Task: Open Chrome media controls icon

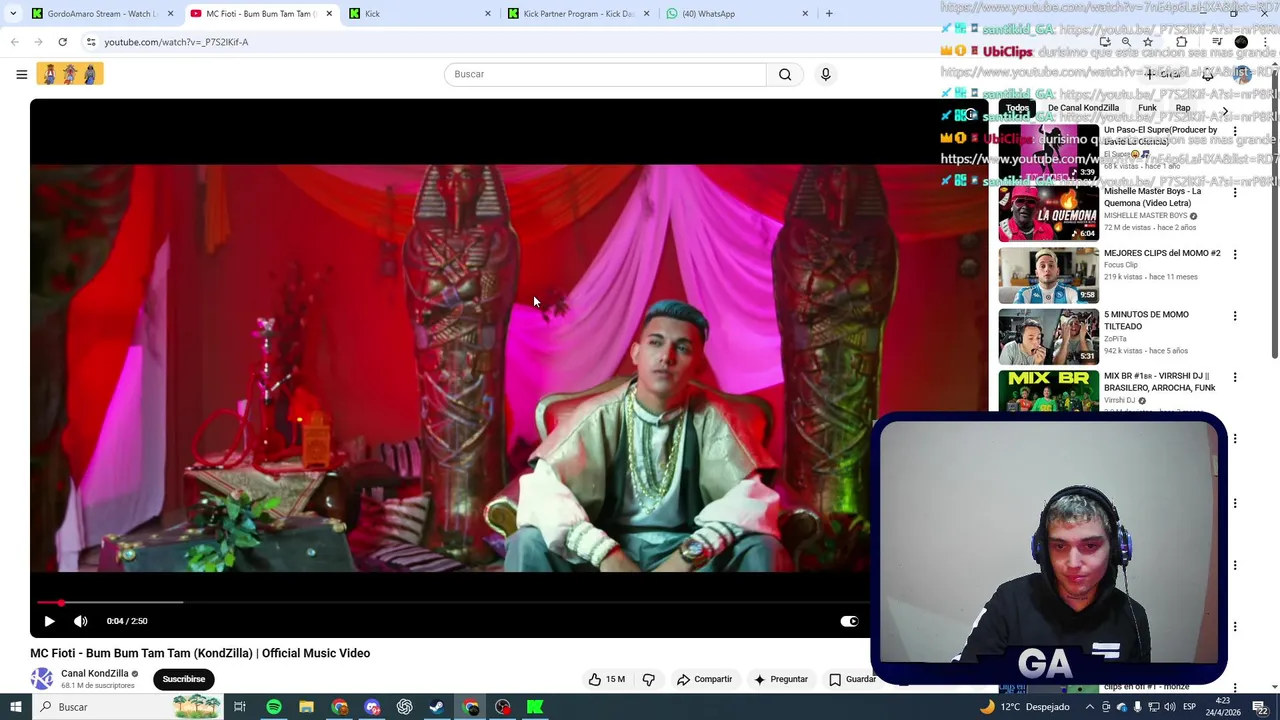Action: [x=1217, y=42]
